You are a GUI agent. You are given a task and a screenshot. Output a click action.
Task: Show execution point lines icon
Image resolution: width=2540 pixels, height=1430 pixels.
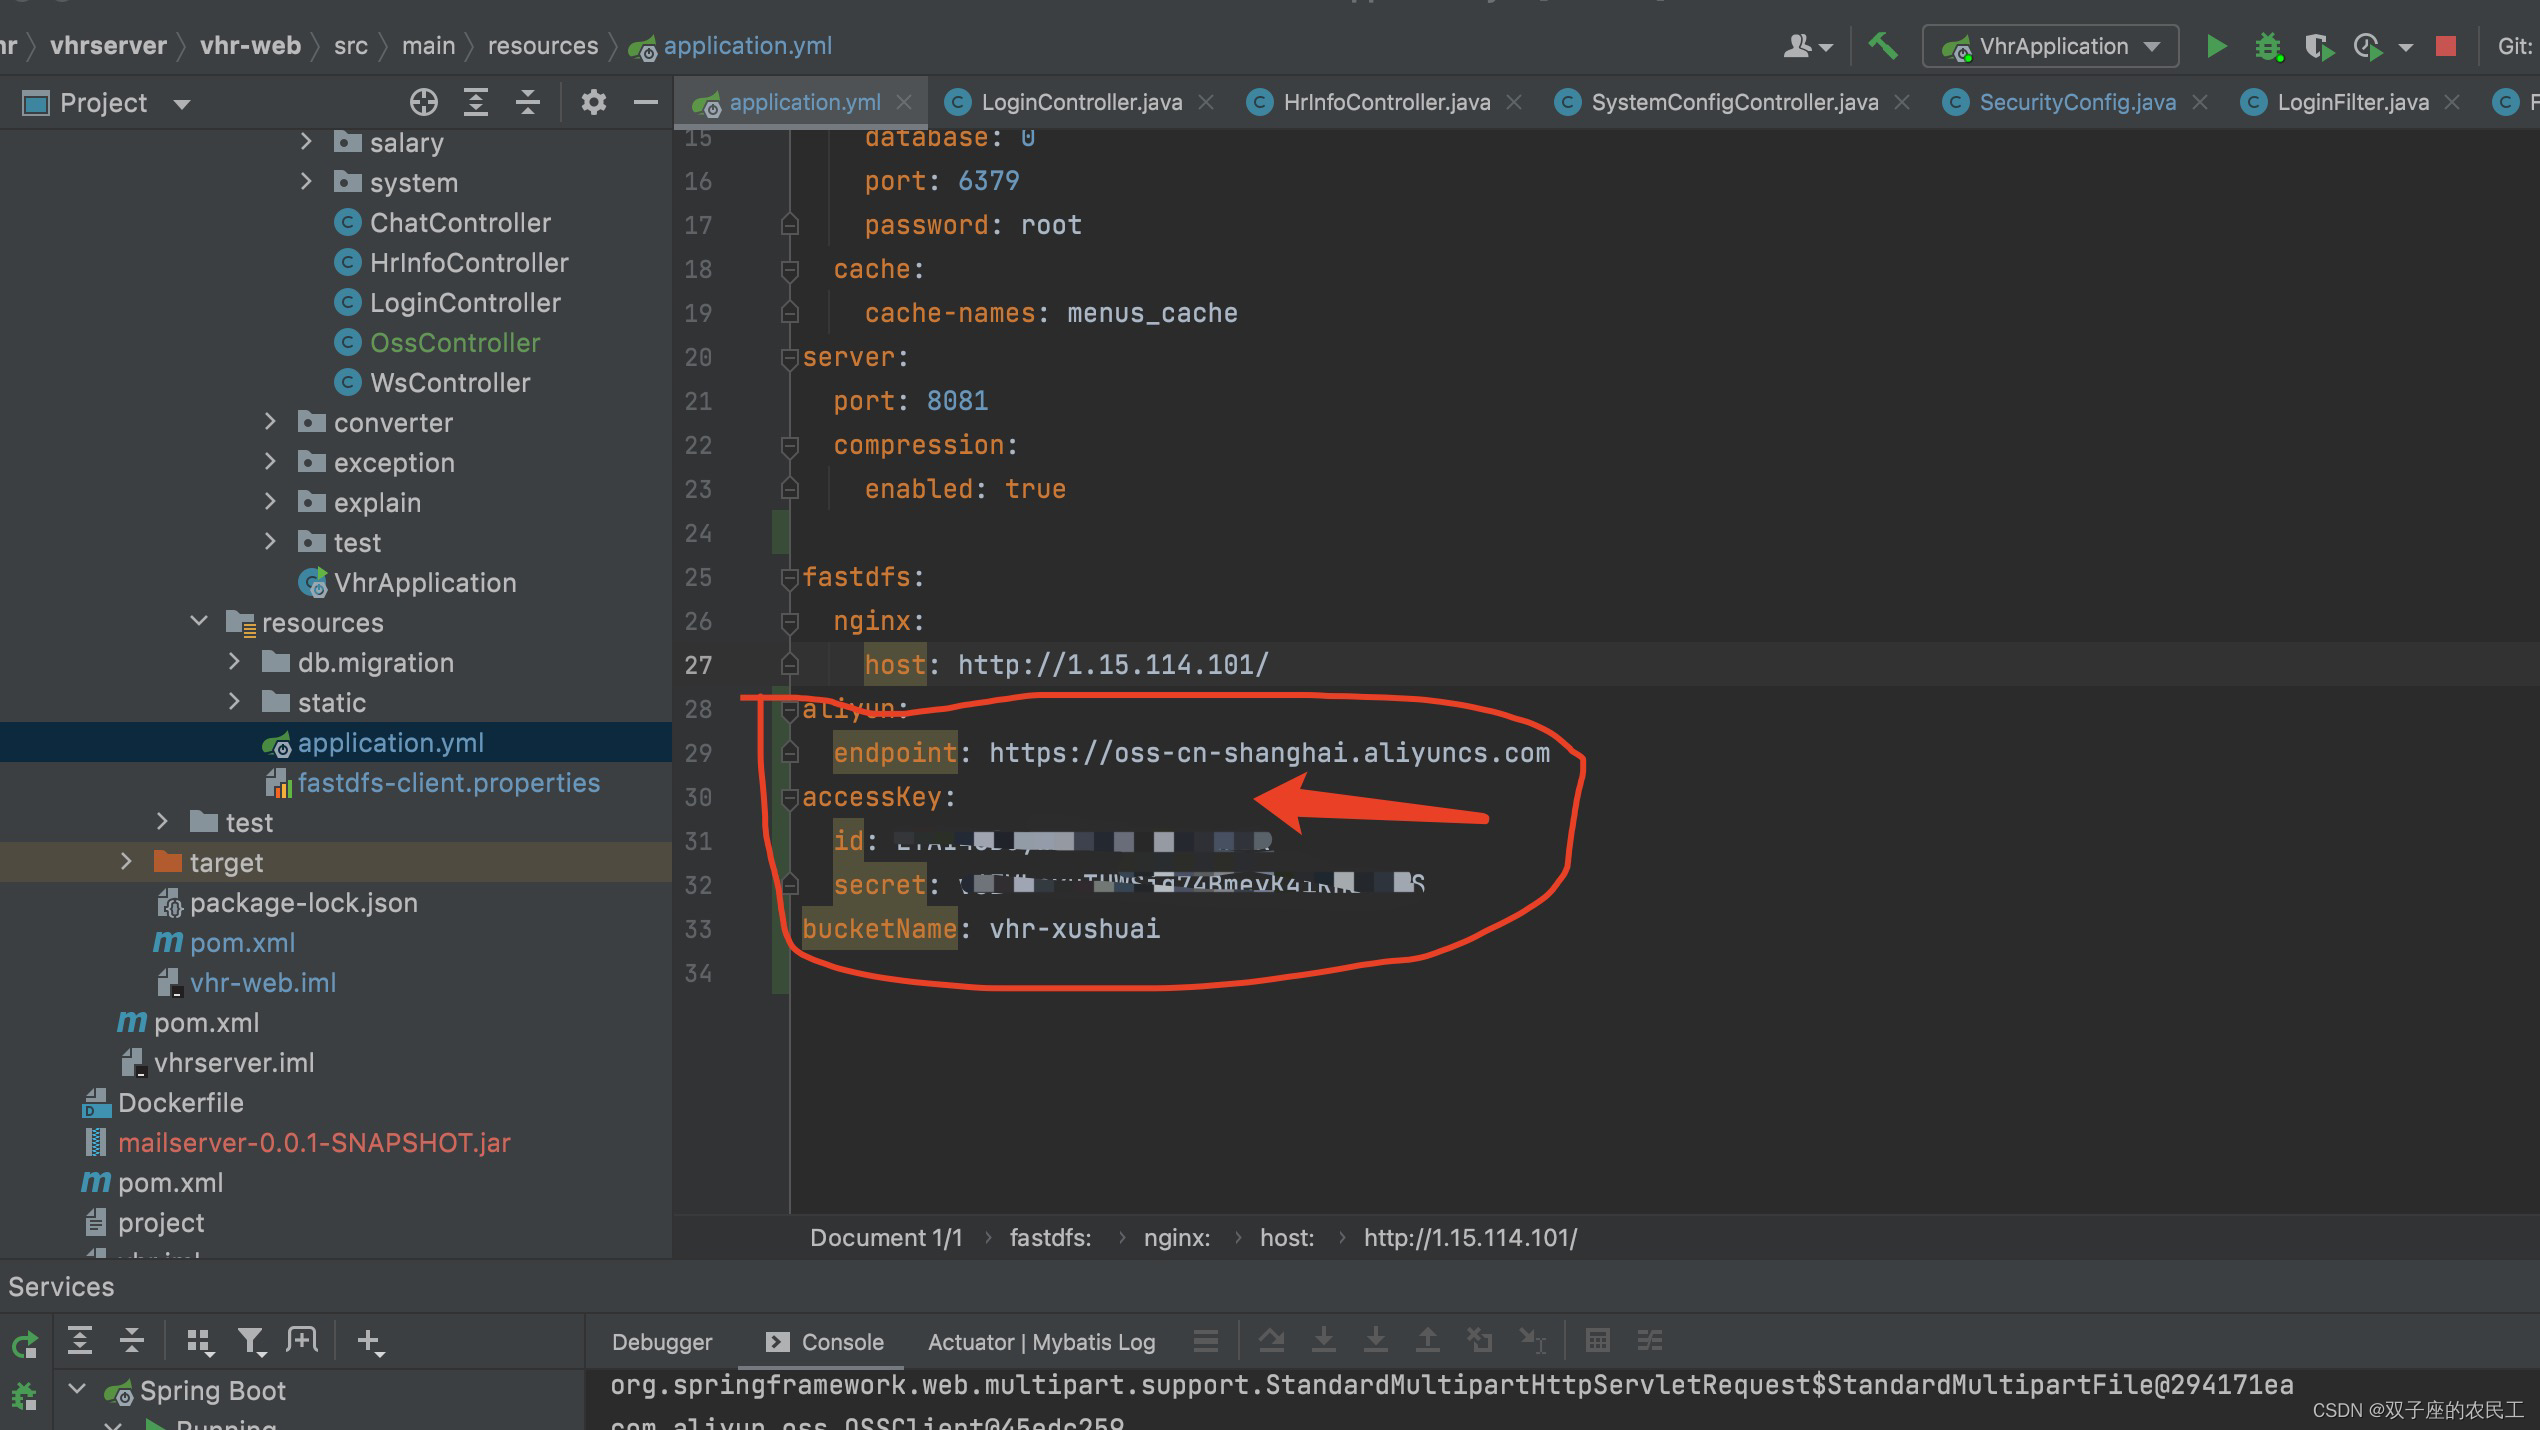[x=1206, y=1340]
